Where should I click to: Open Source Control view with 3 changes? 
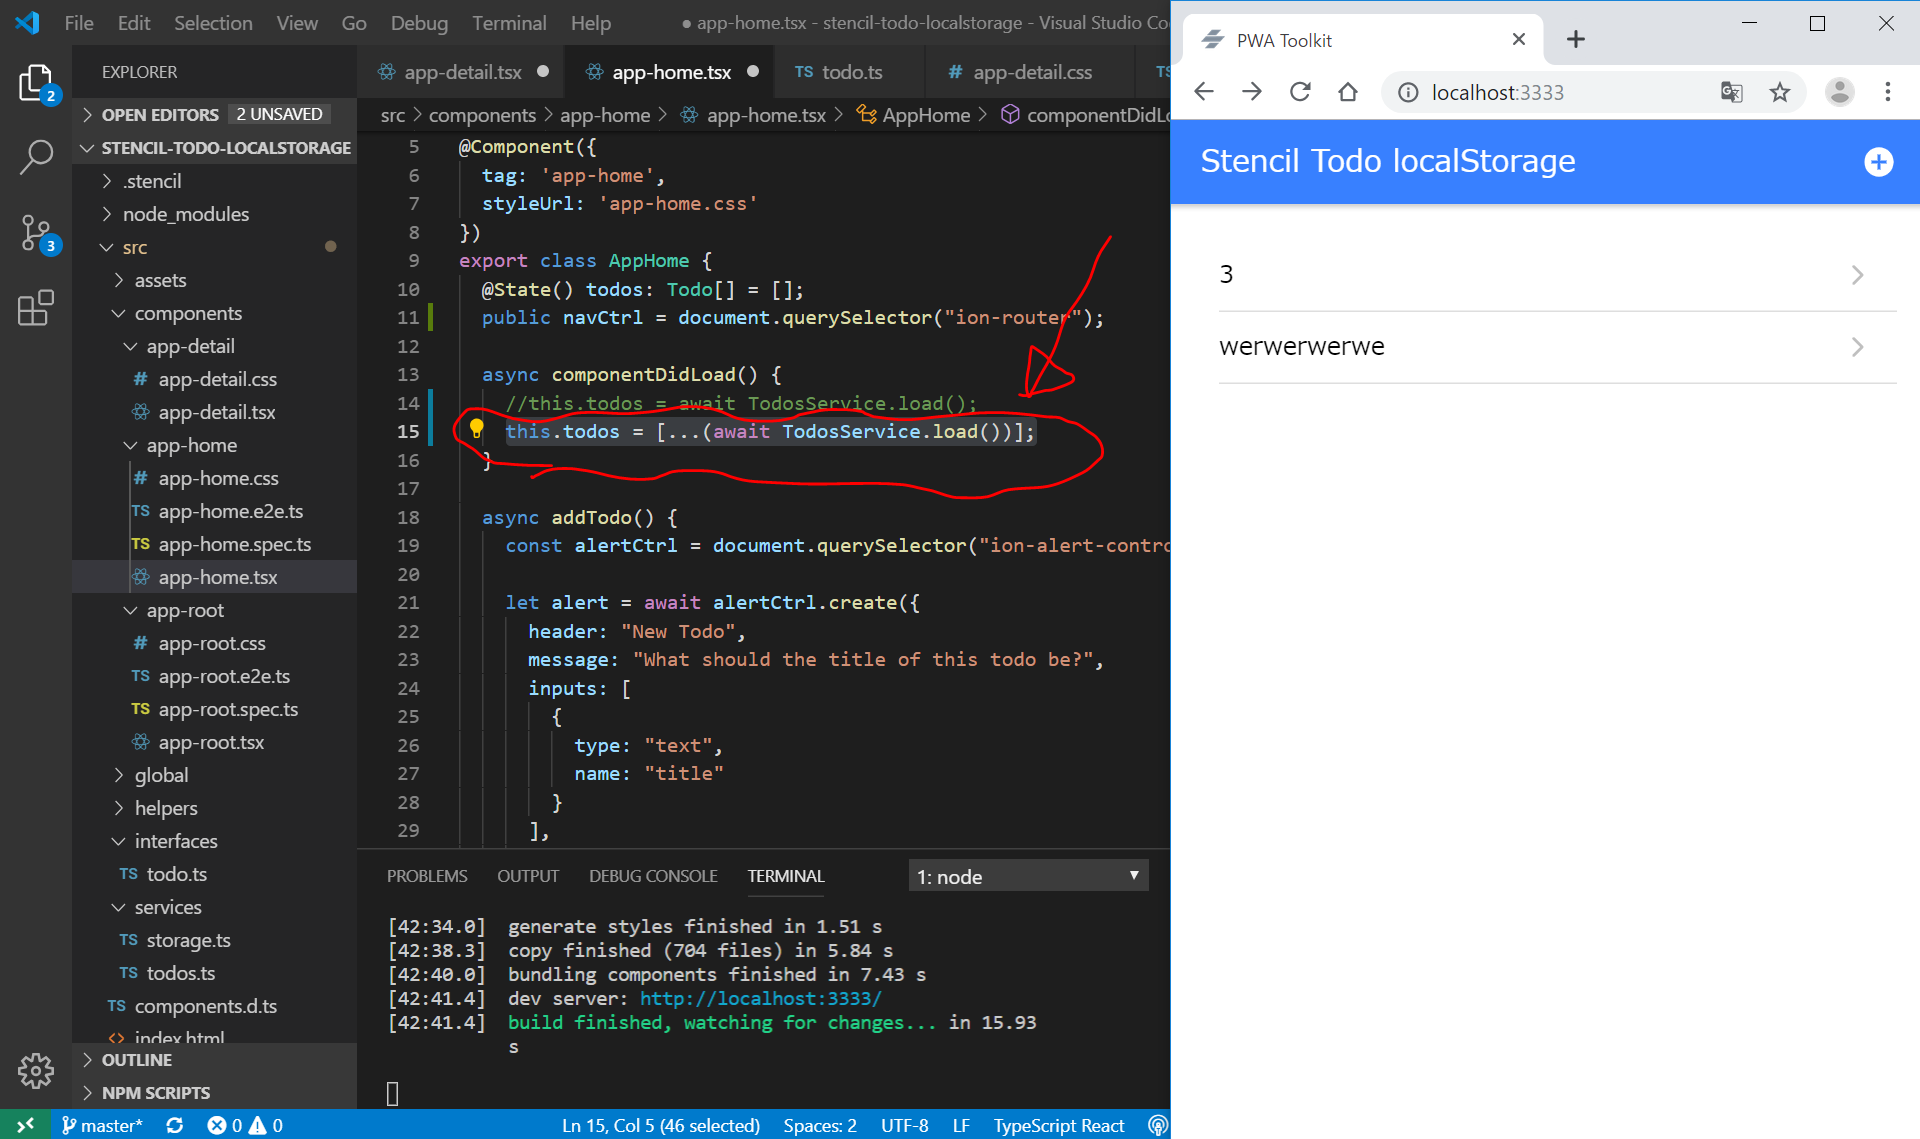tap(36, 233)
